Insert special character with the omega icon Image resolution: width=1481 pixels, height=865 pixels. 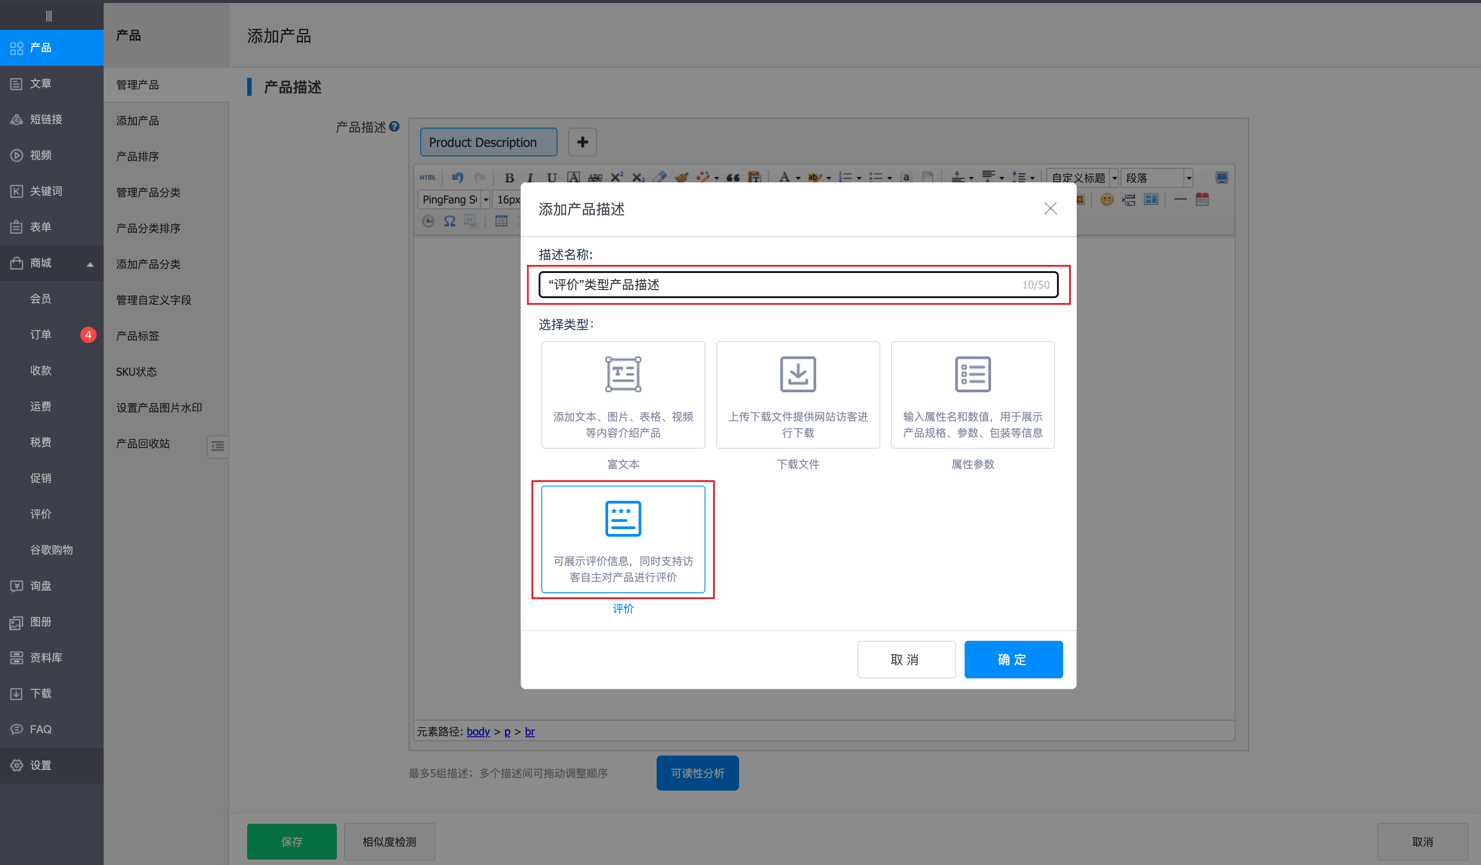coord(450,221)
